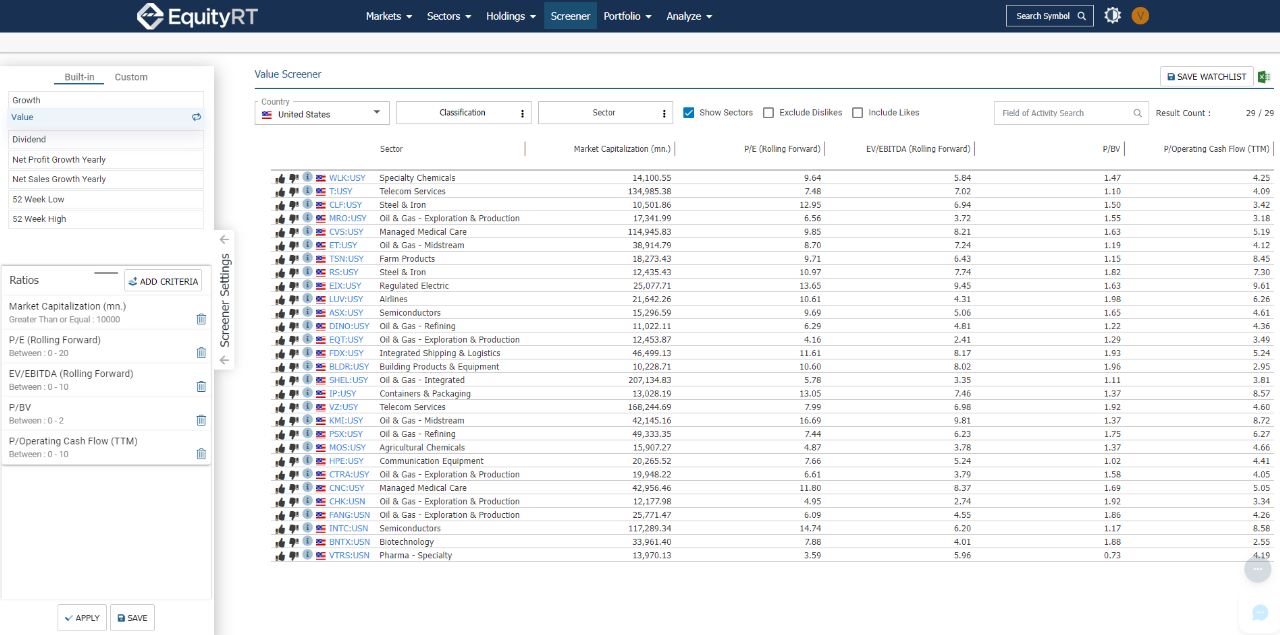Image resolution: width=1280 pixels, height=635 pixels.
Task: Delete the P/BV criterion
Action: (x=201, y=420)
